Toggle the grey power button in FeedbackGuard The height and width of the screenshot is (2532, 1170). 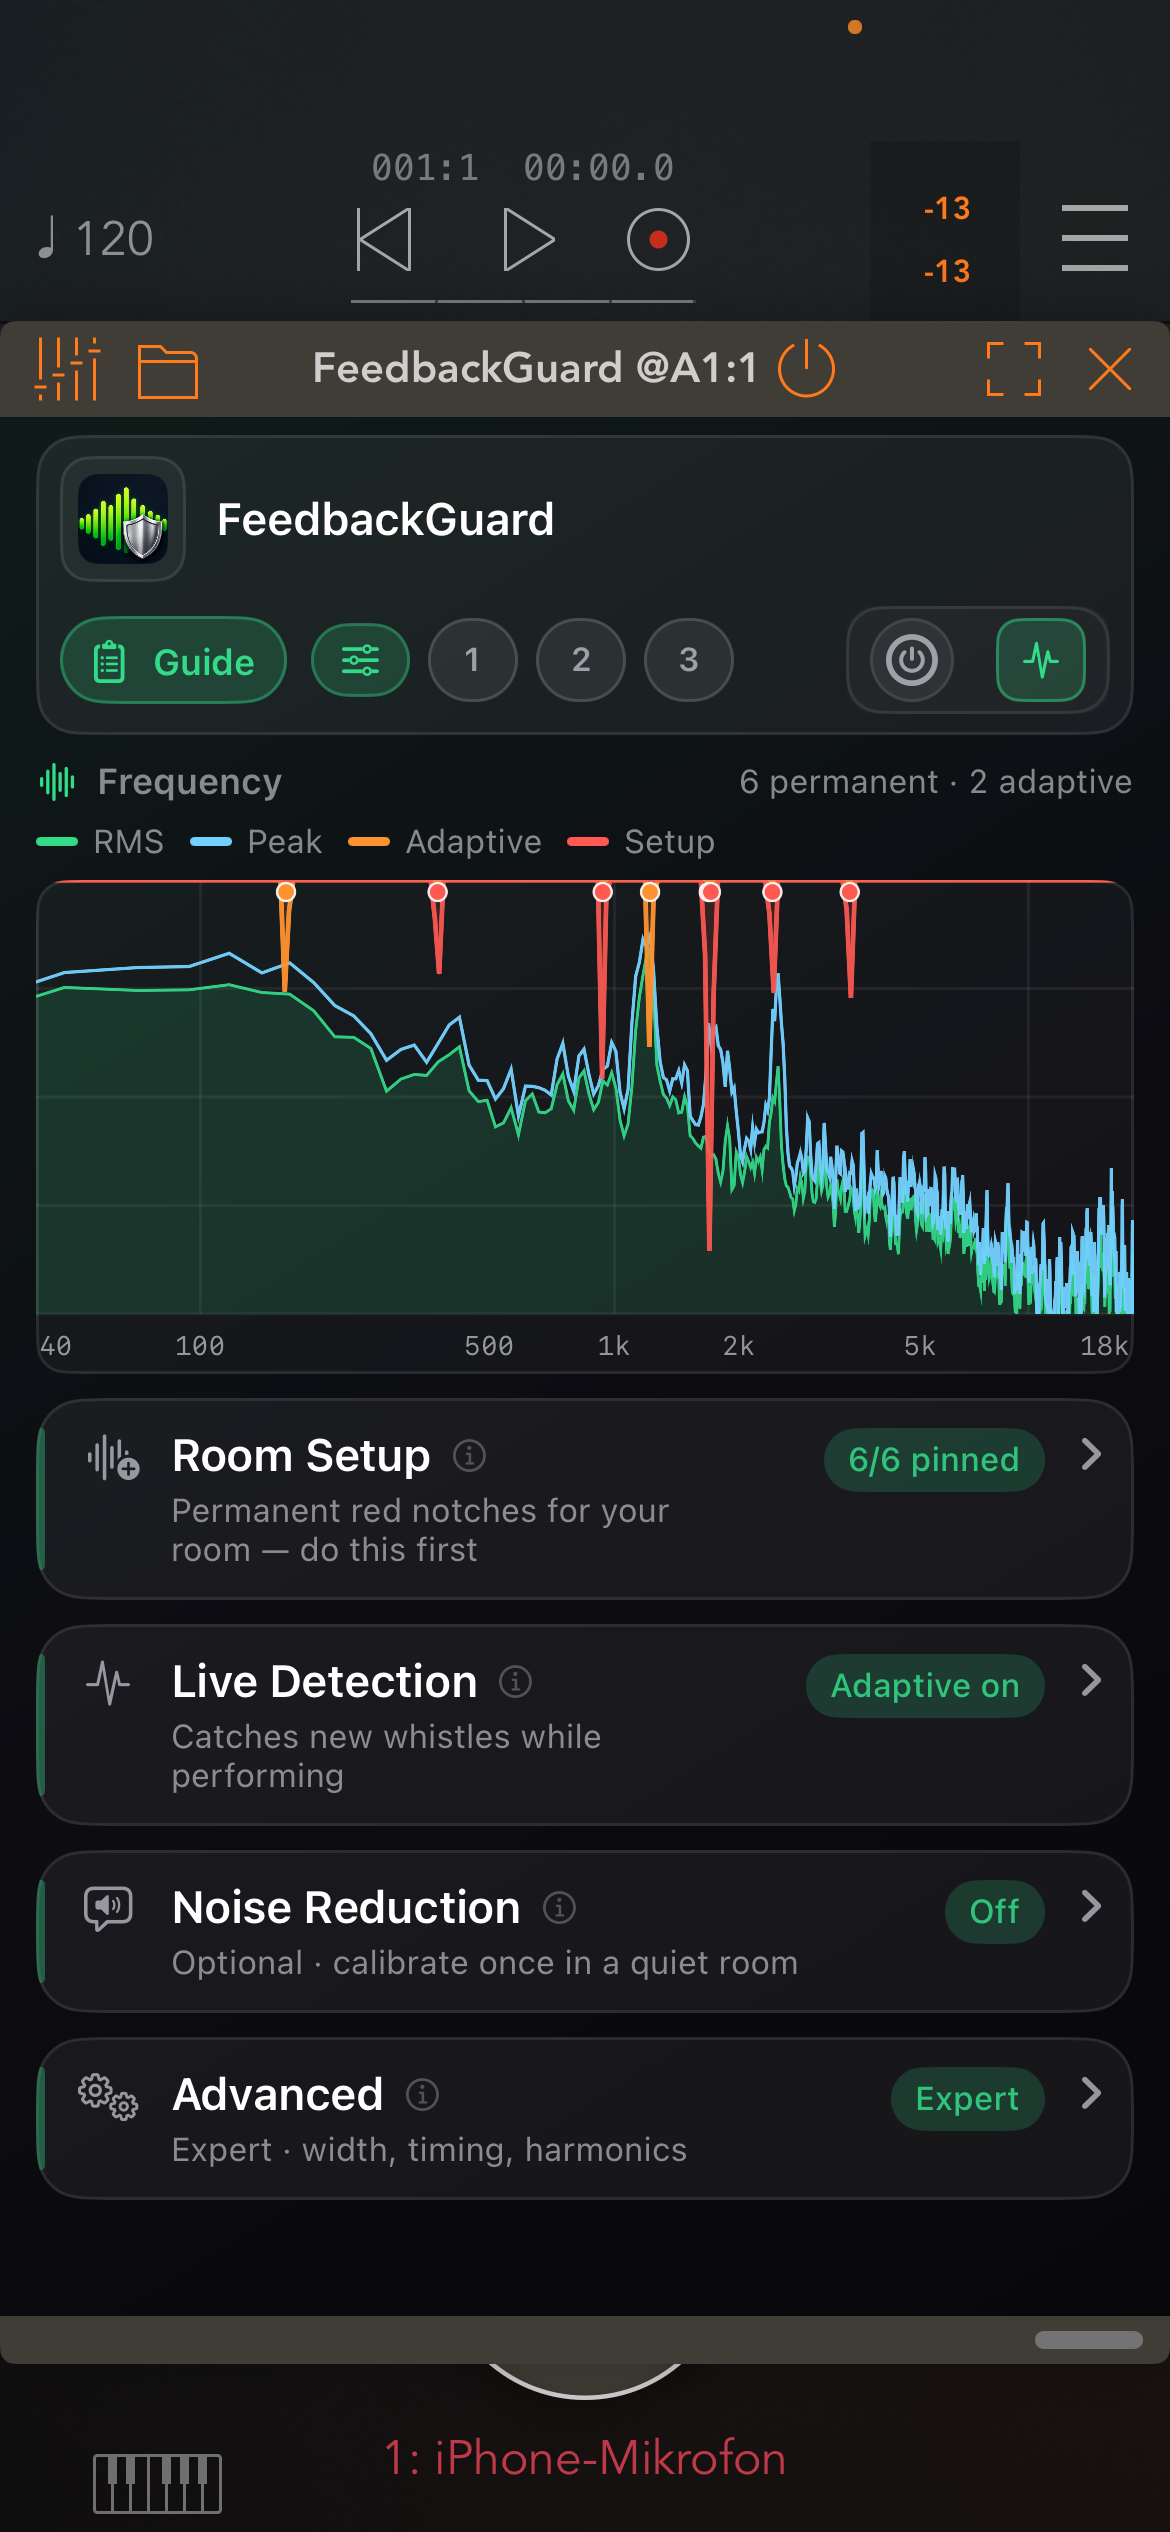[x=911, y=660]
